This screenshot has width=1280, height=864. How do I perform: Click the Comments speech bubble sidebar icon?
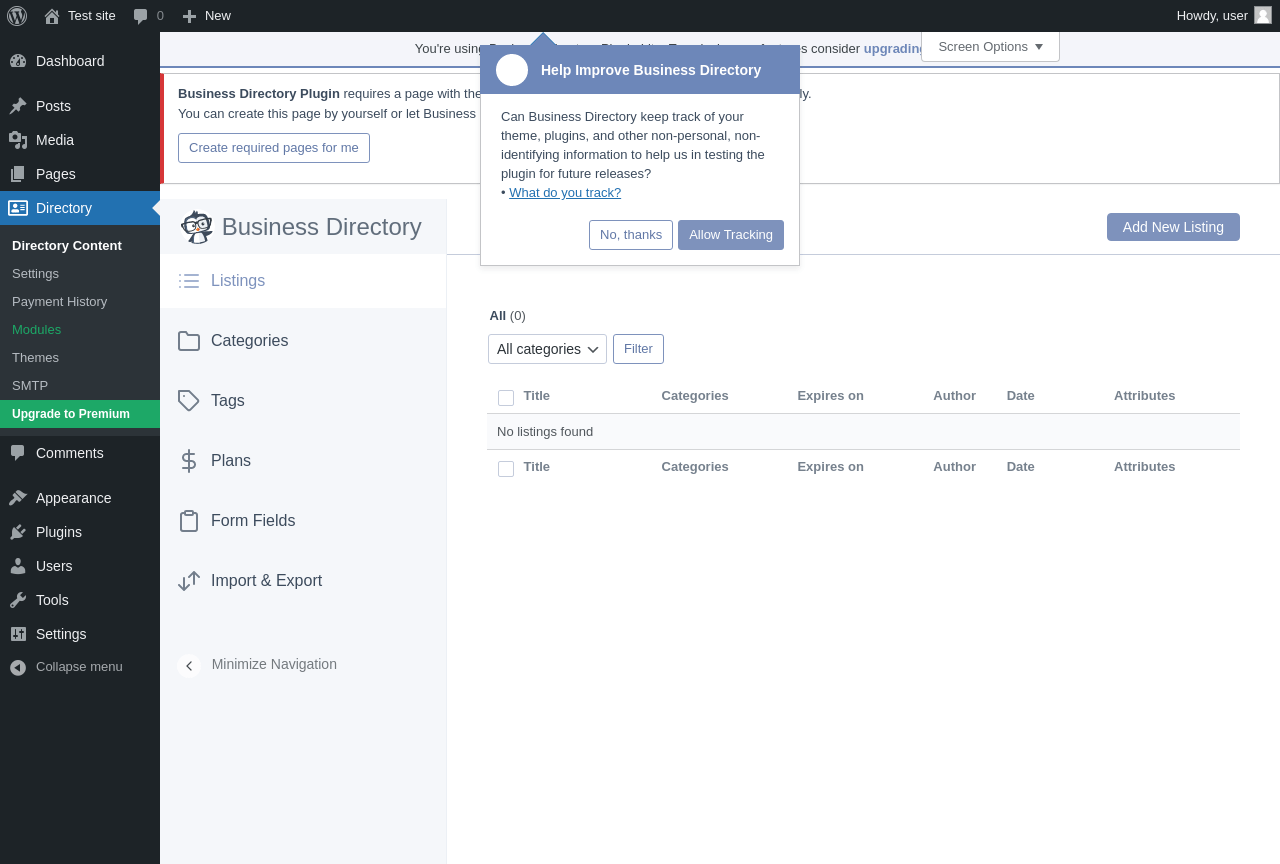pos(18,453)
